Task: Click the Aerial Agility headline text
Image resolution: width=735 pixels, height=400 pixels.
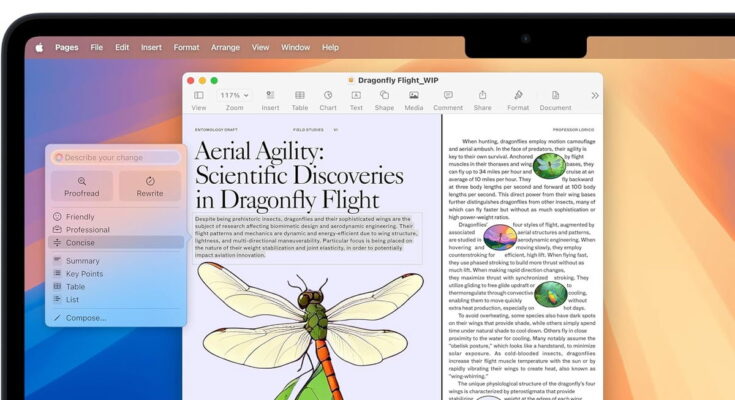Action: [x=299, y=175]
